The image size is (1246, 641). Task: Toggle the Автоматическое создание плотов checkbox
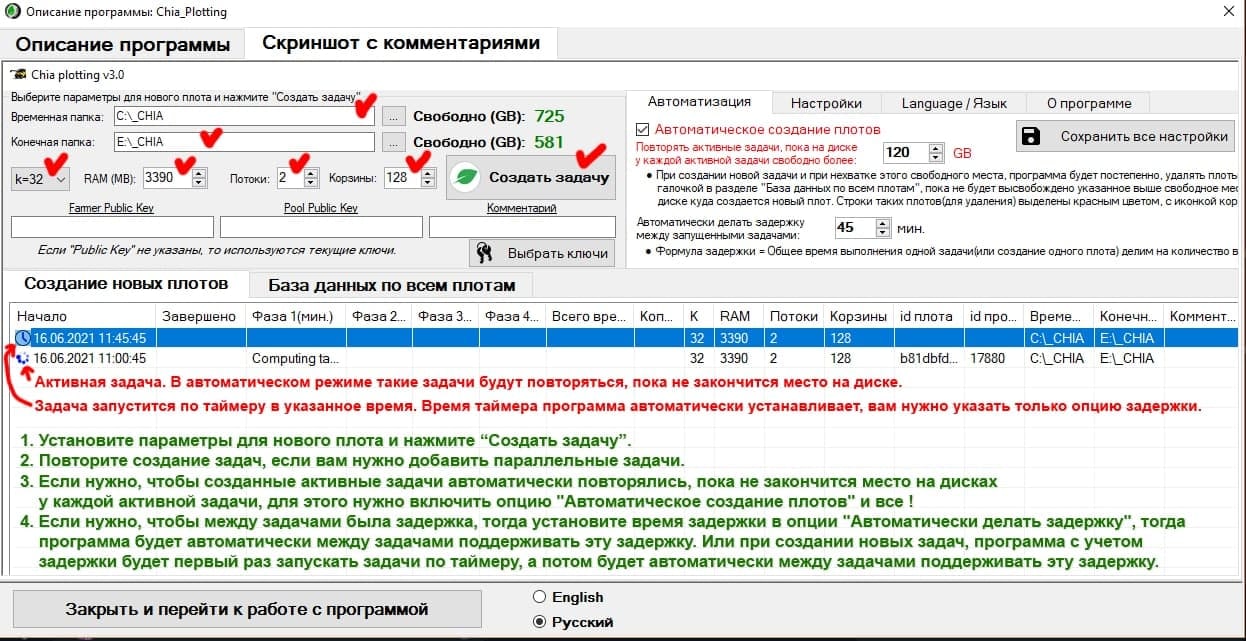(x=643, y=129)
